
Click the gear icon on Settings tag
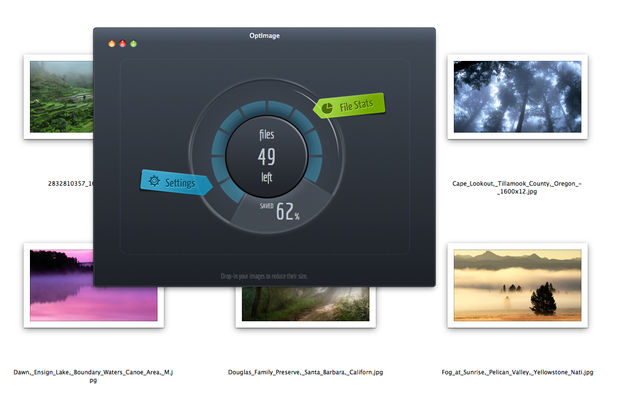tap(154, 181)
